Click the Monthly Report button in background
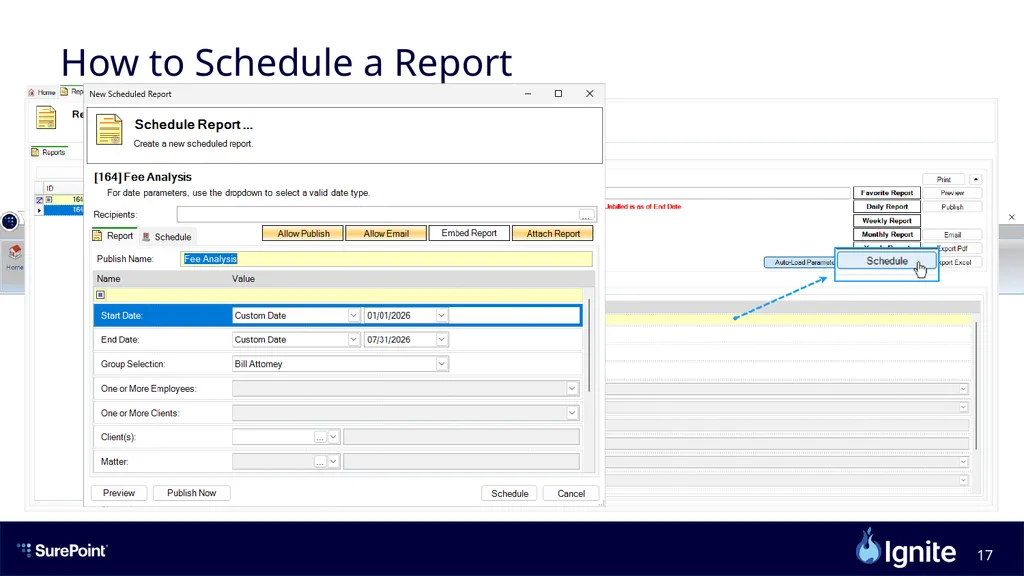This screenshot has height=576, width=1024. (887, 234)
